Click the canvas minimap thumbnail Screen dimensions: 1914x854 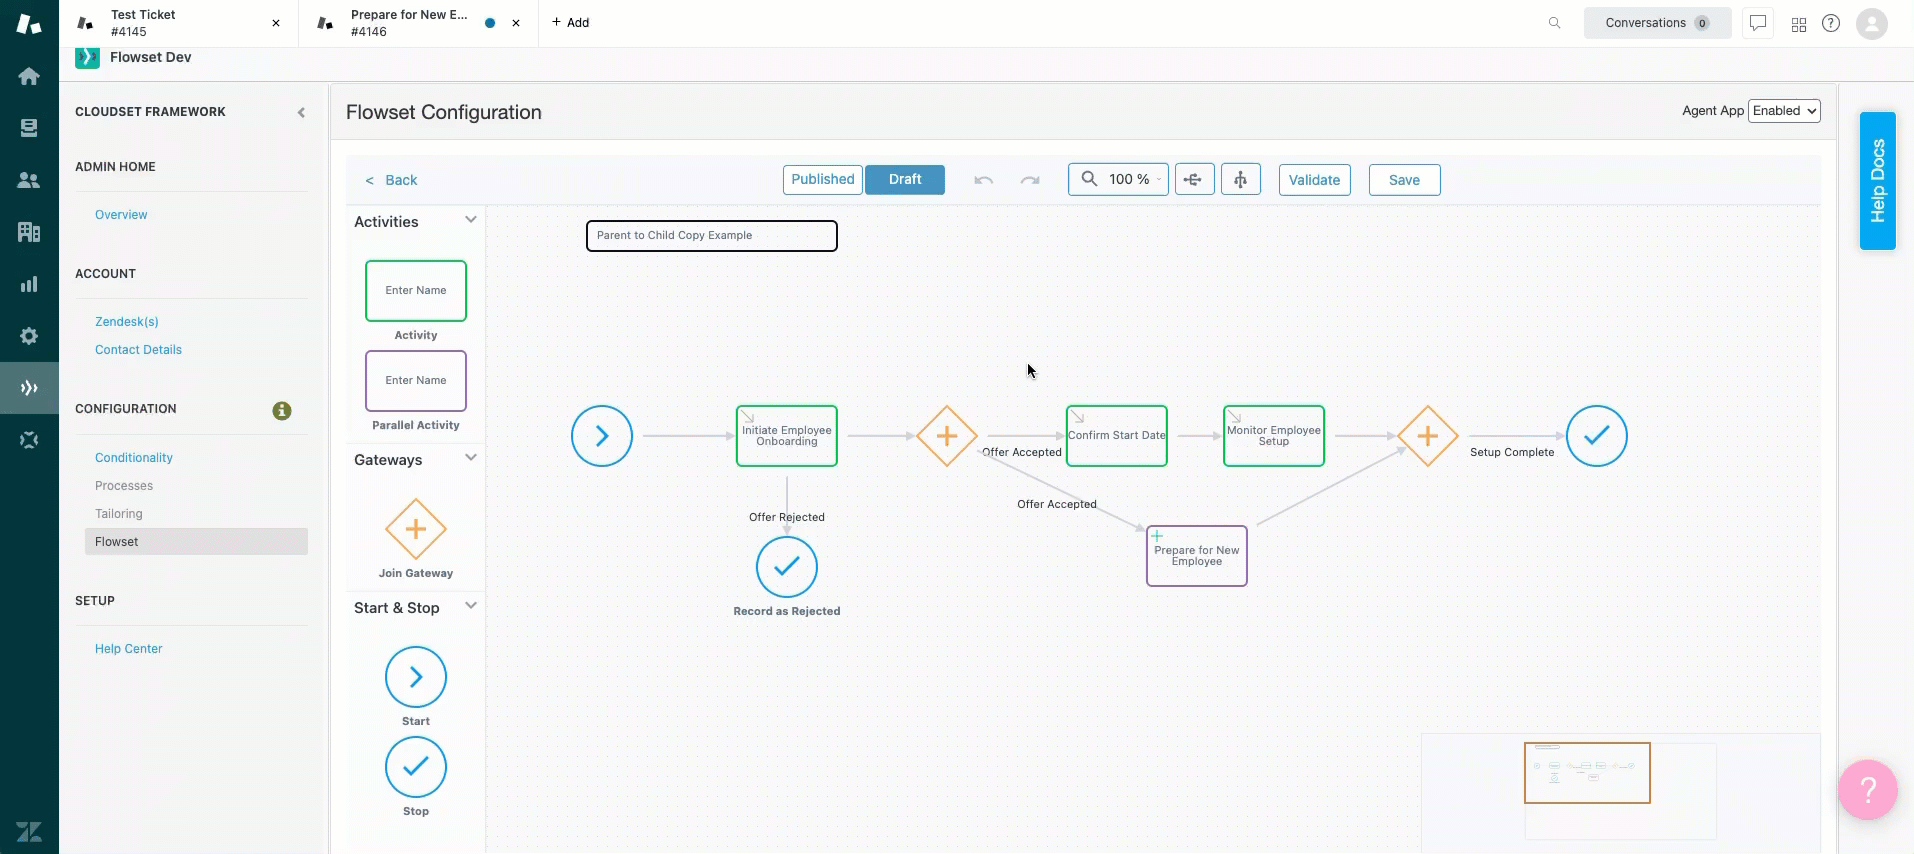click(1587, 773)
